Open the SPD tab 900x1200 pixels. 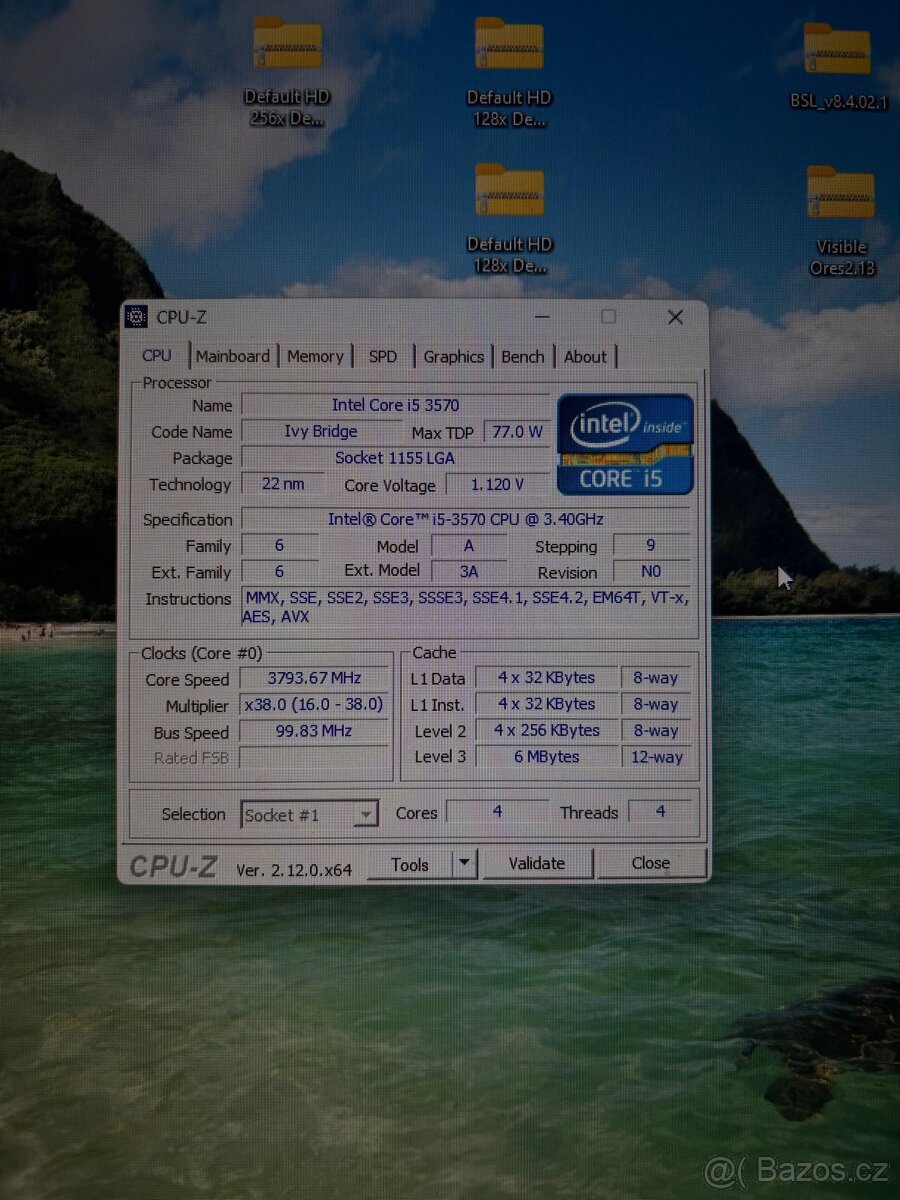tap(383, 356)
